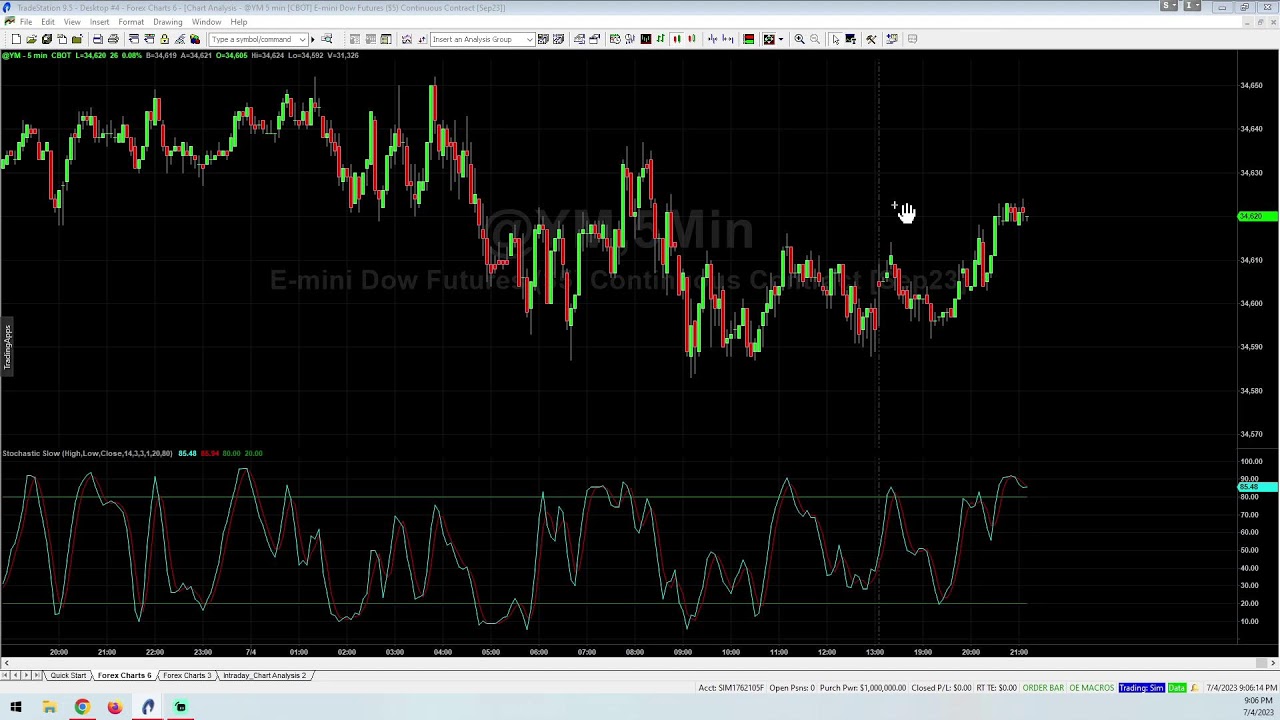
Task: Expand the symbol/command dropdown arrow
Action: point(302,39)
